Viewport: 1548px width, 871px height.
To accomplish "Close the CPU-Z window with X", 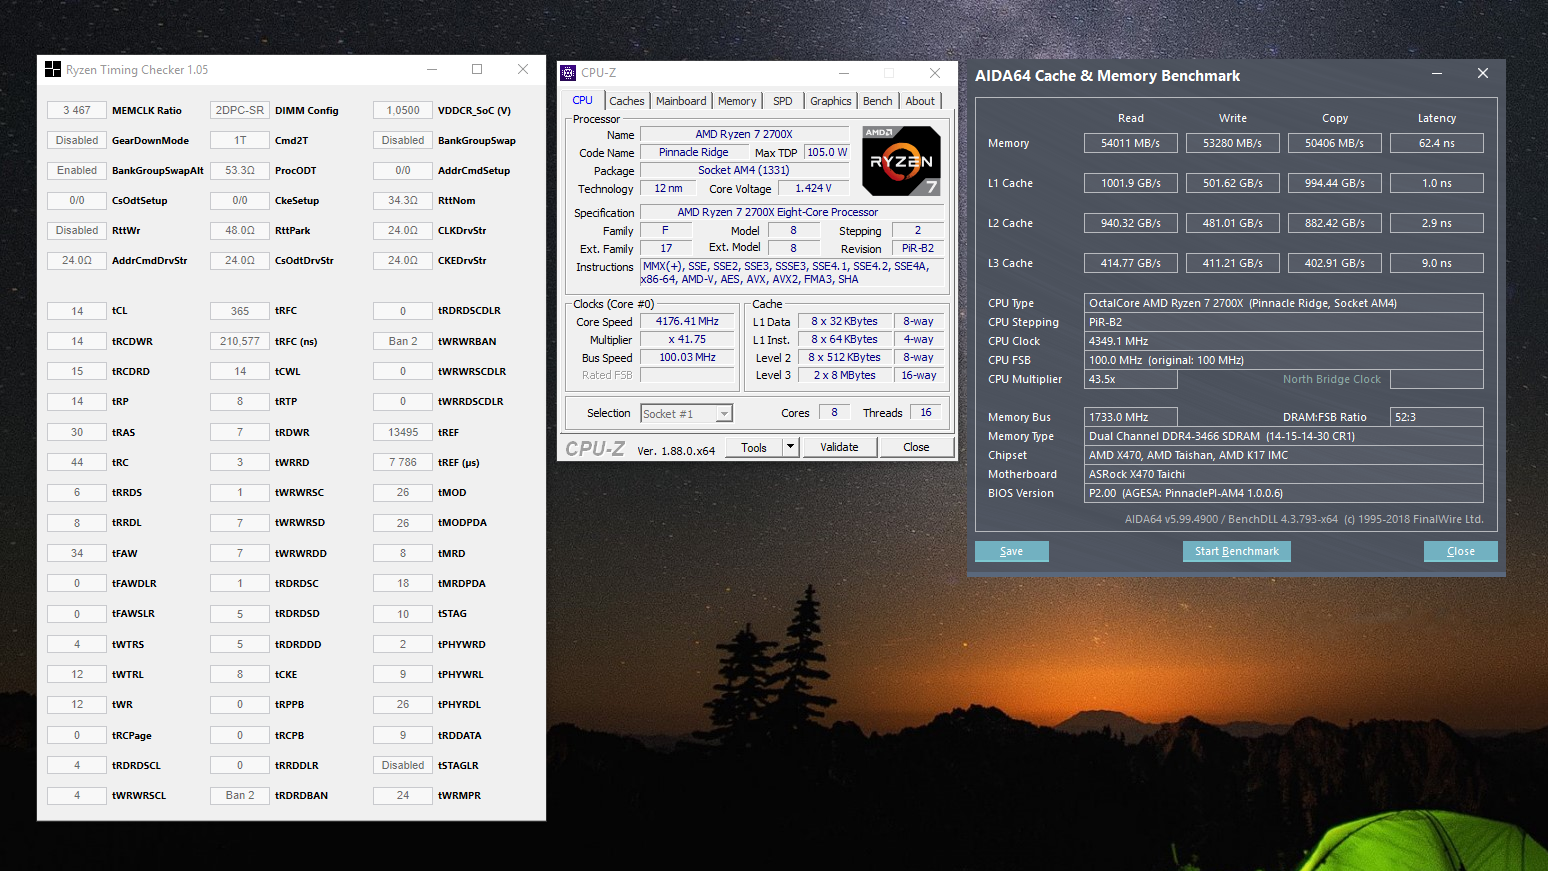I will click(934, 73).
